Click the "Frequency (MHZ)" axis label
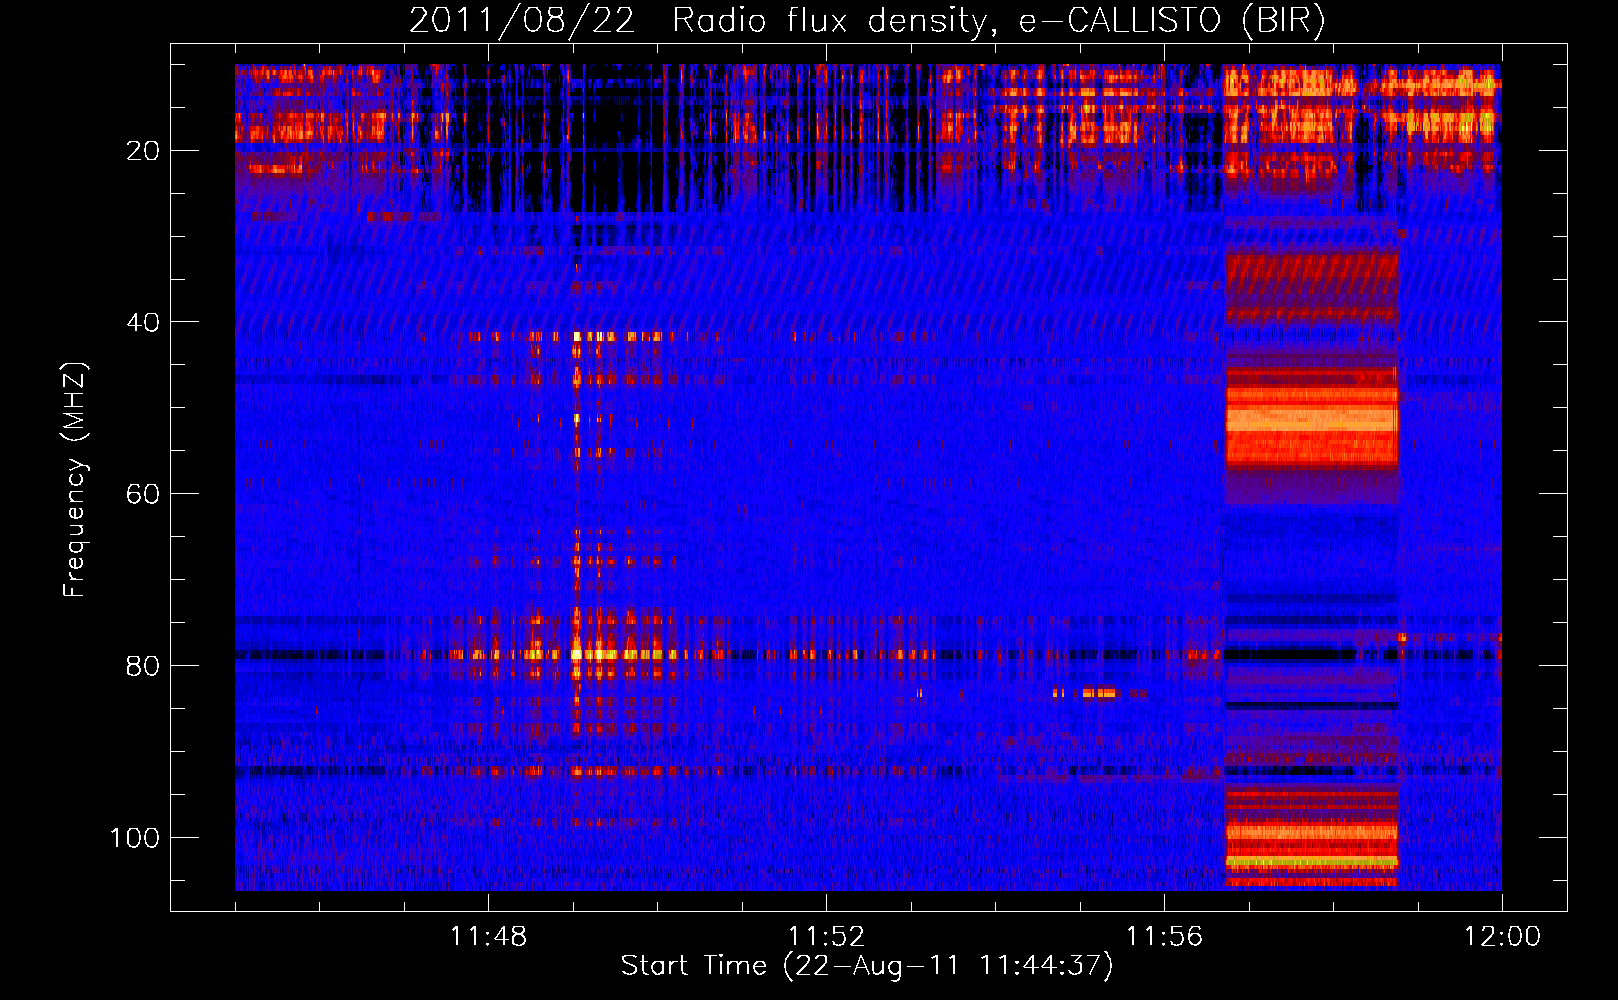 (75, 480)
